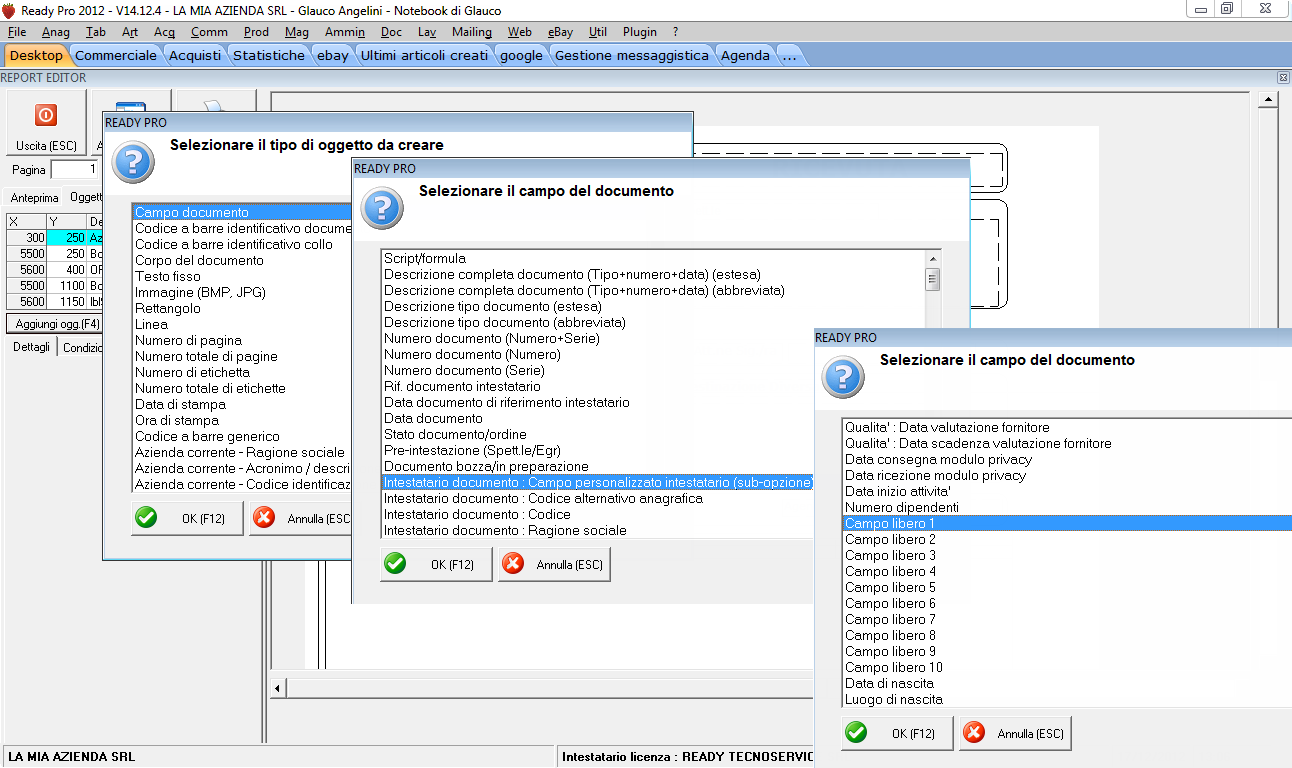The height and width of the screenshot is (768, 1292).
Task: Open the Util menu
Action: pyautogui.click(x=598, y=32)
